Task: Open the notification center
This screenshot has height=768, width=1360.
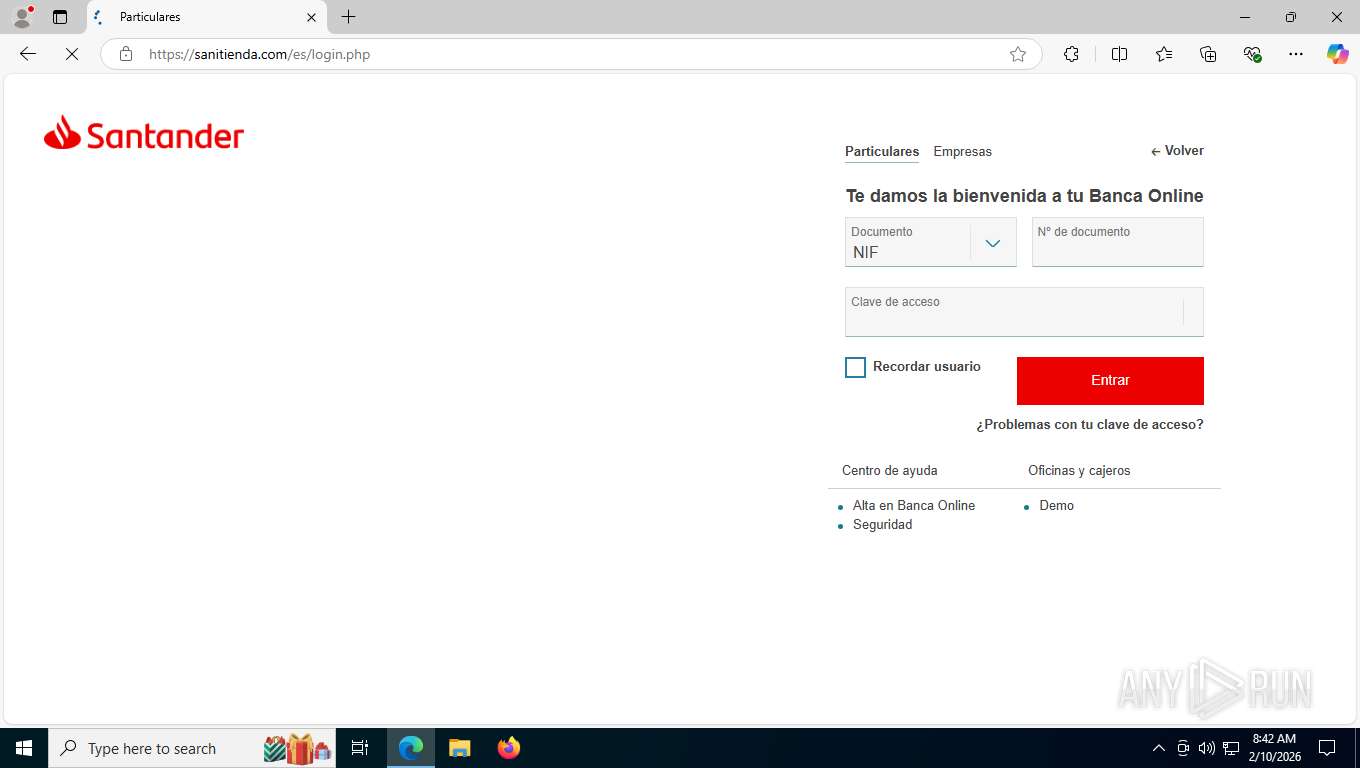Action: tap(1327, 748)
